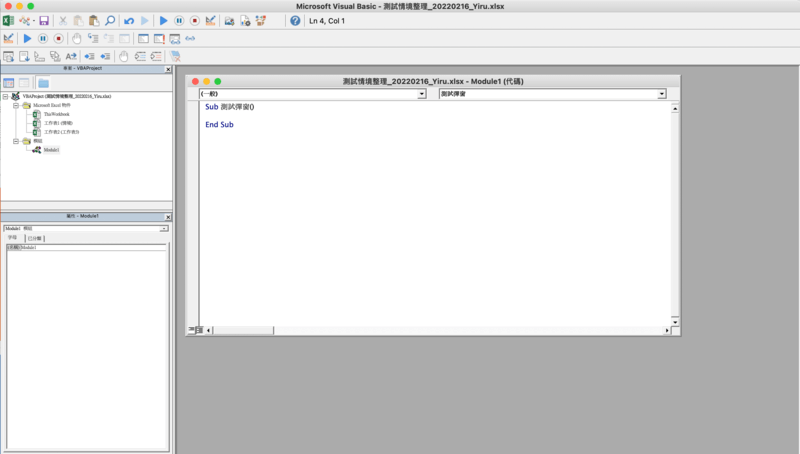Click the Parameter Info icon
This screenshot has width=800, height=454.
55,56
